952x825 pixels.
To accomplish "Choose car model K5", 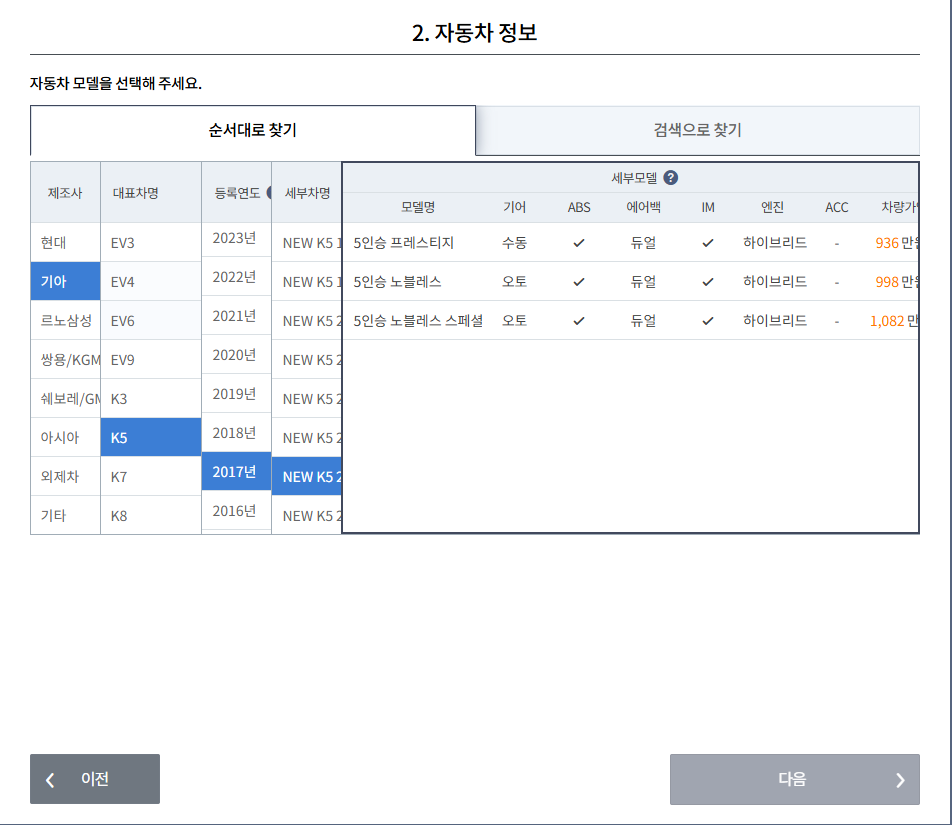I will (x=151, y=437).
